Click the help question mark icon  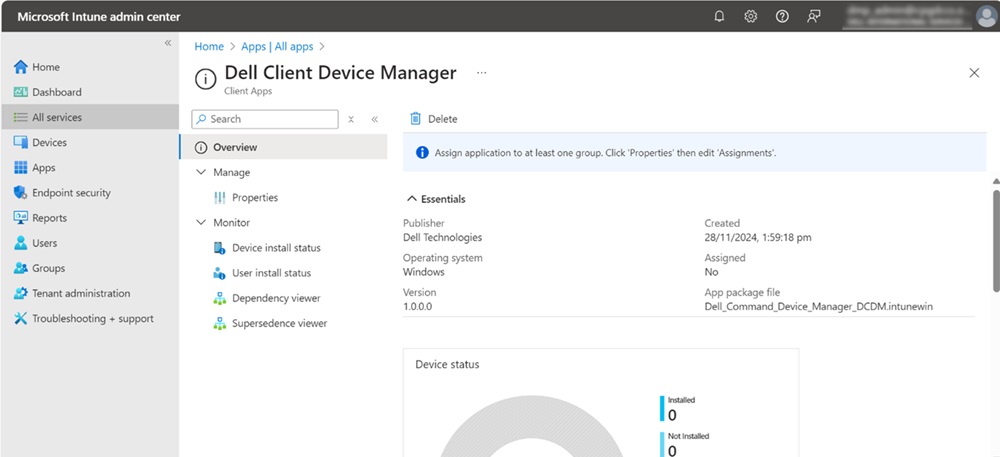[782, 16]
